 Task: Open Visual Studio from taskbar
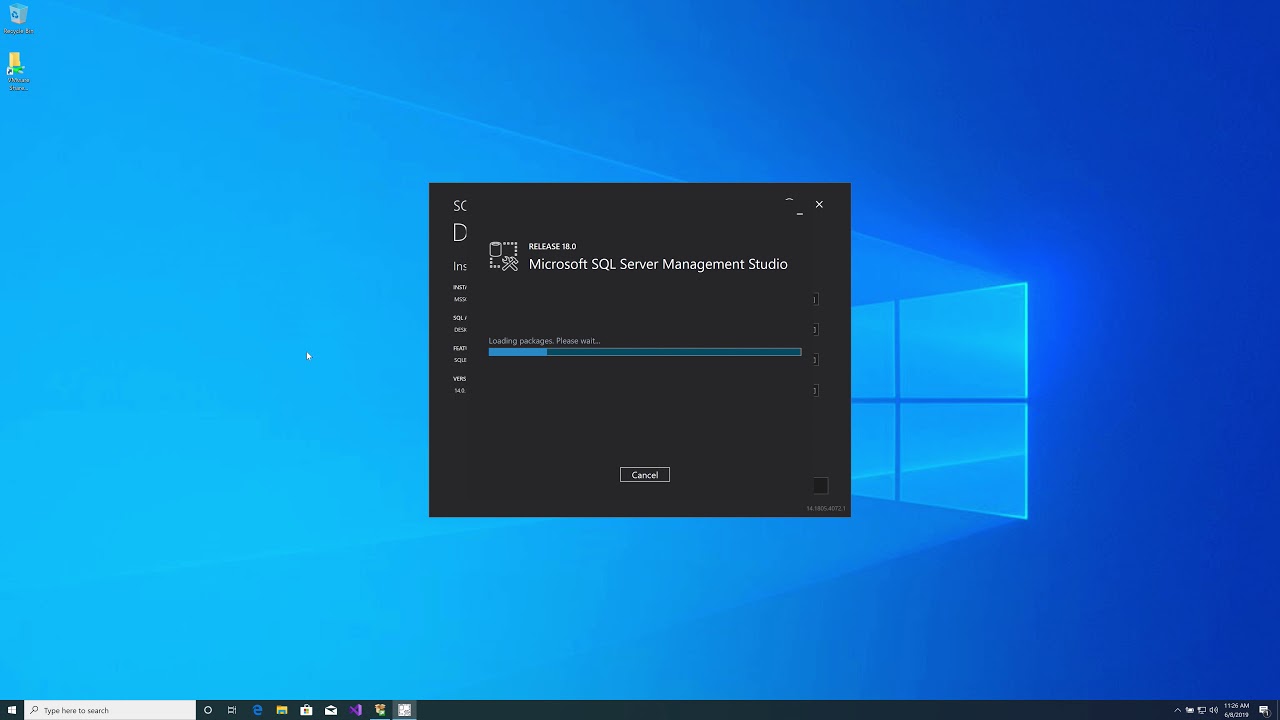[x=355, y=710]
